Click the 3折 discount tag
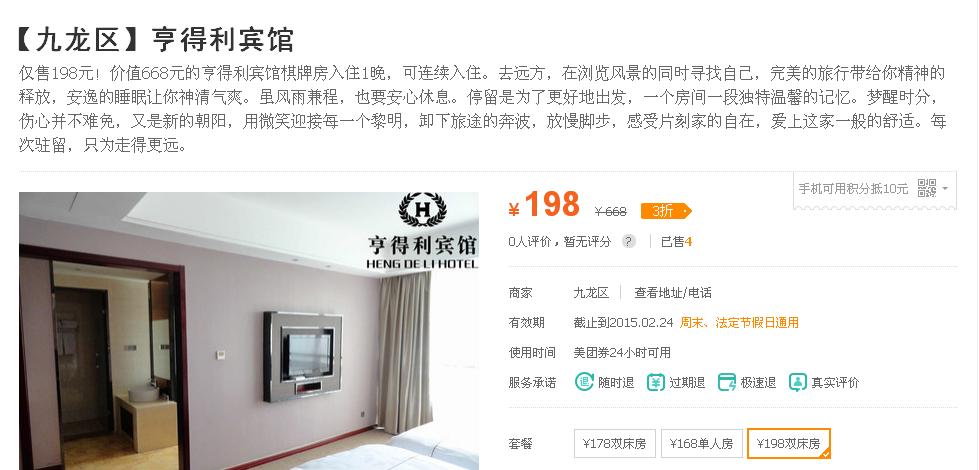This screenshot has height=470, width=979. [x=666, y=212]
